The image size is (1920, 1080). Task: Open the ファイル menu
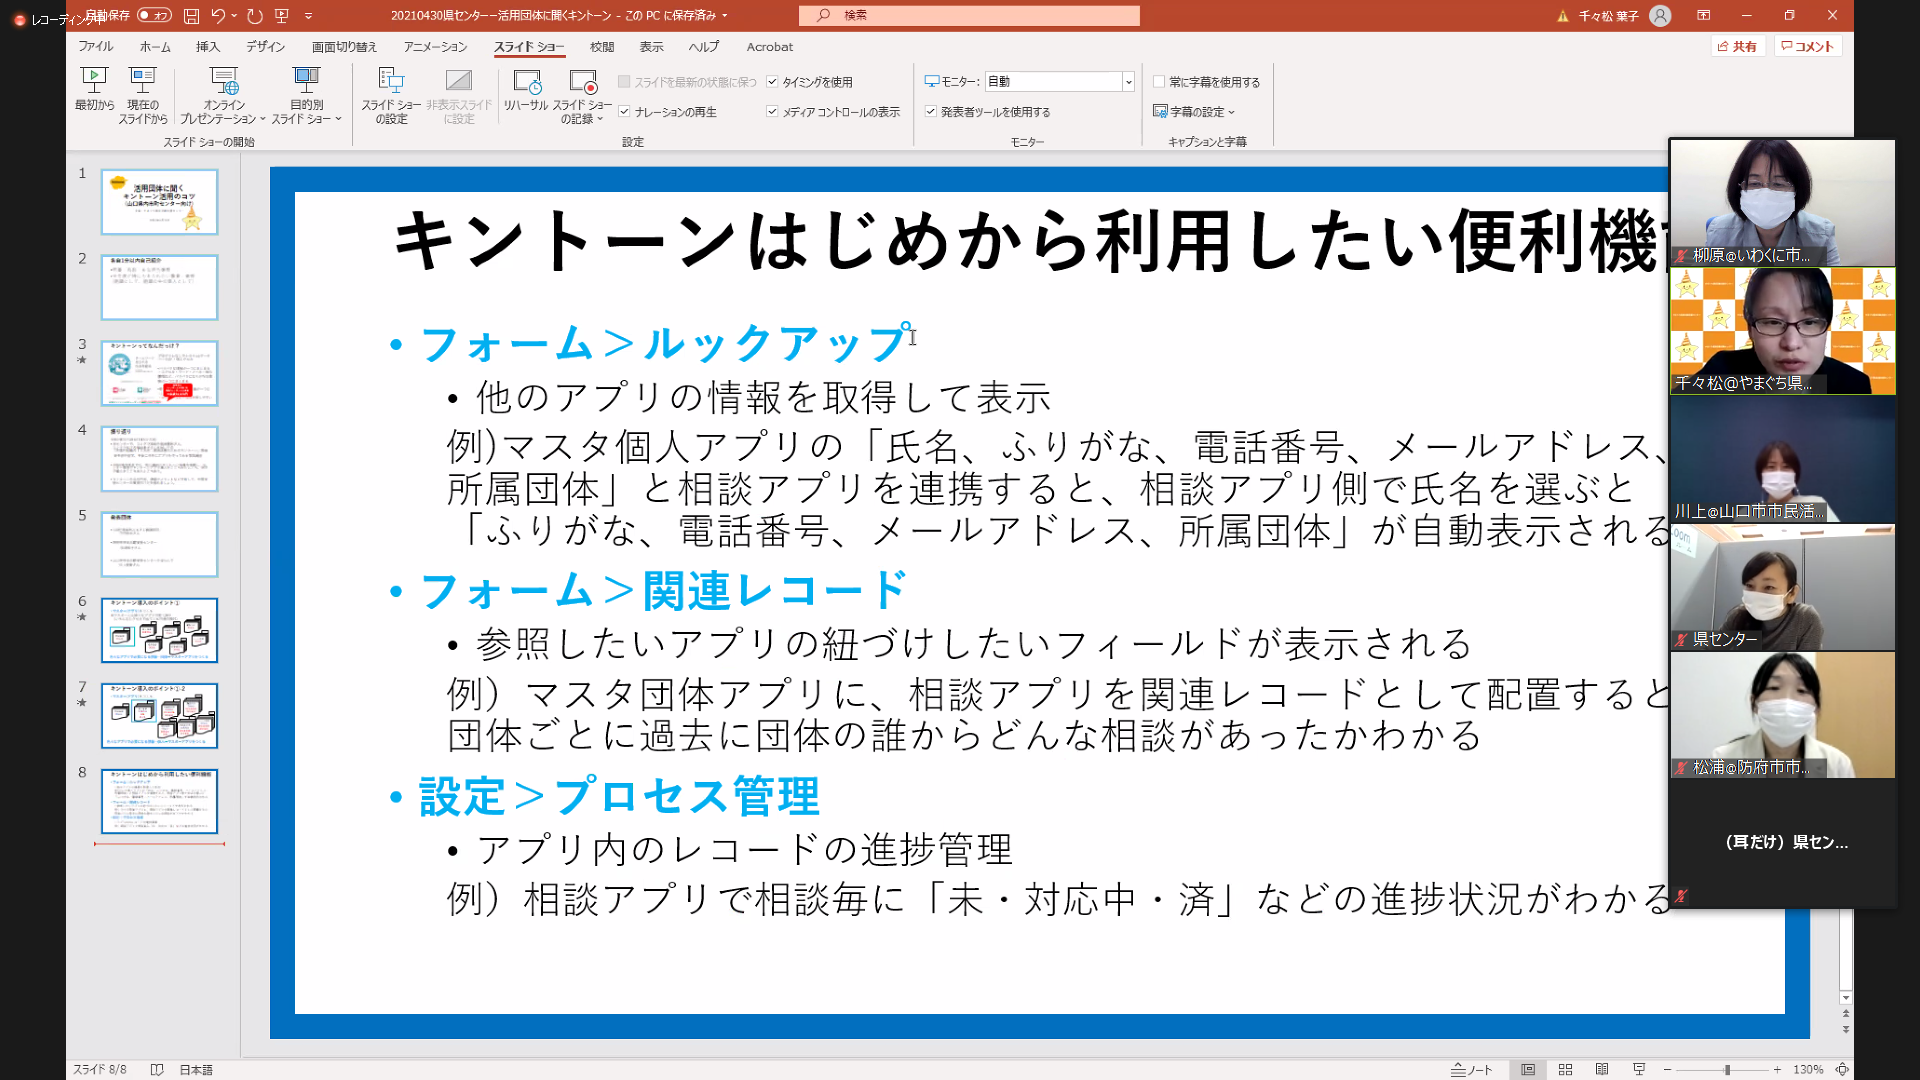[x=96, y=46]
